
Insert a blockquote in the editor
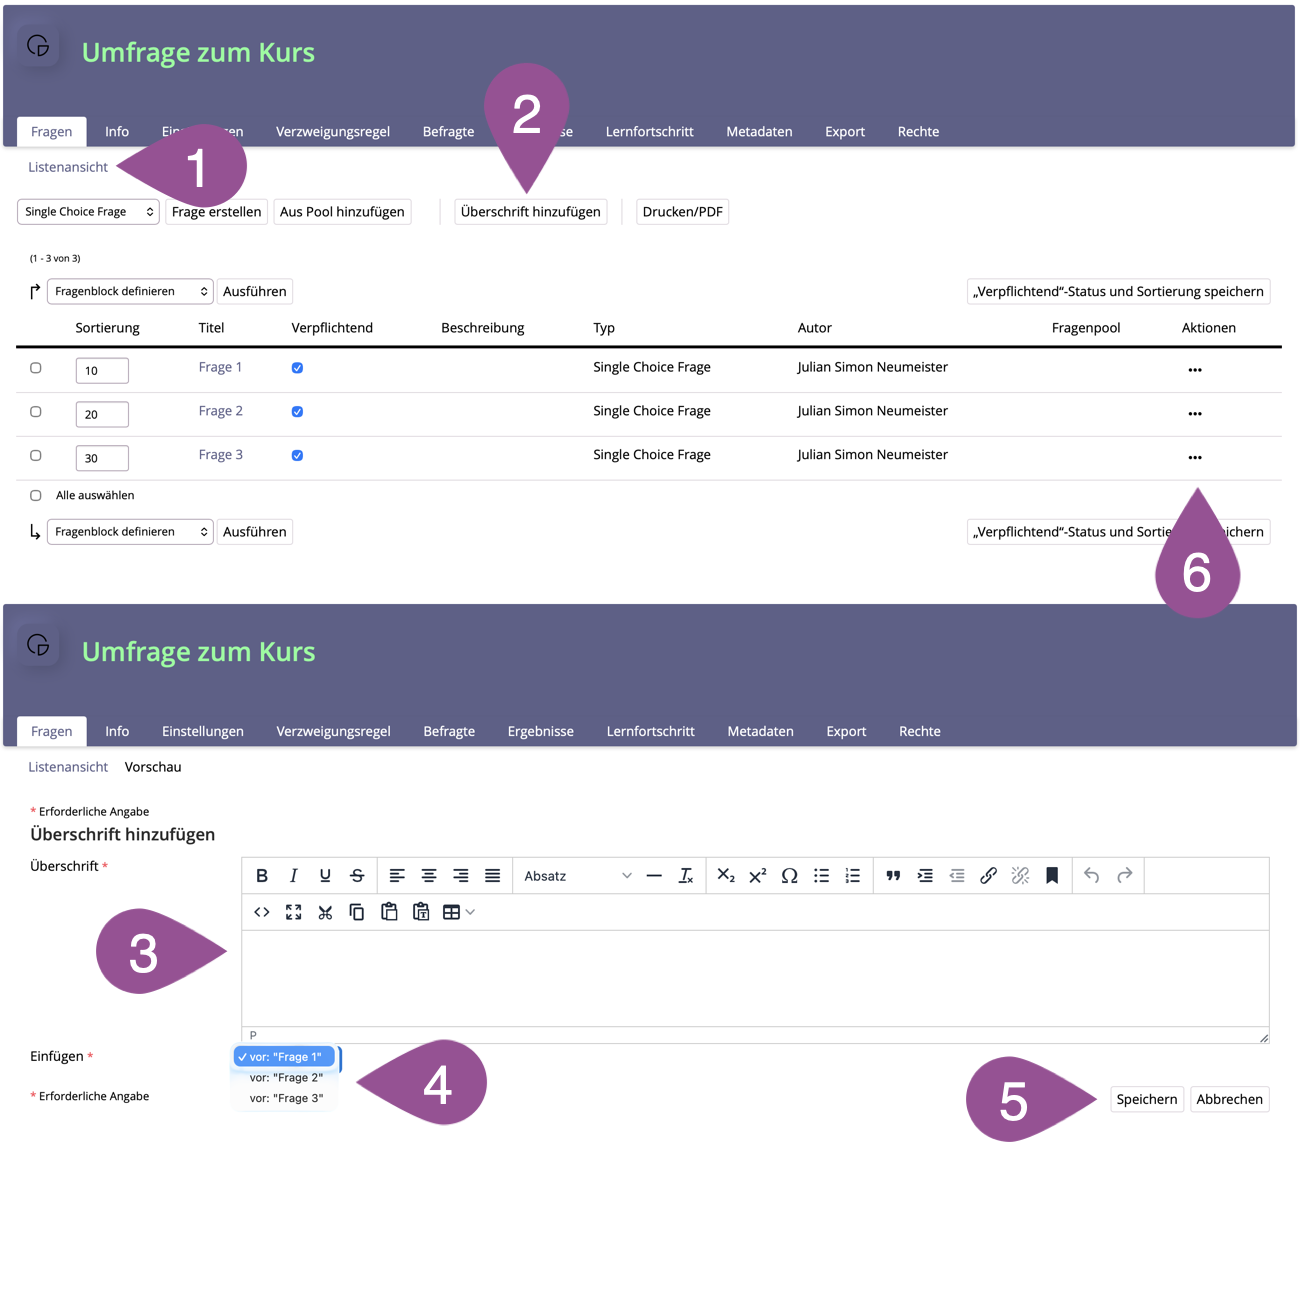[893, 876]
